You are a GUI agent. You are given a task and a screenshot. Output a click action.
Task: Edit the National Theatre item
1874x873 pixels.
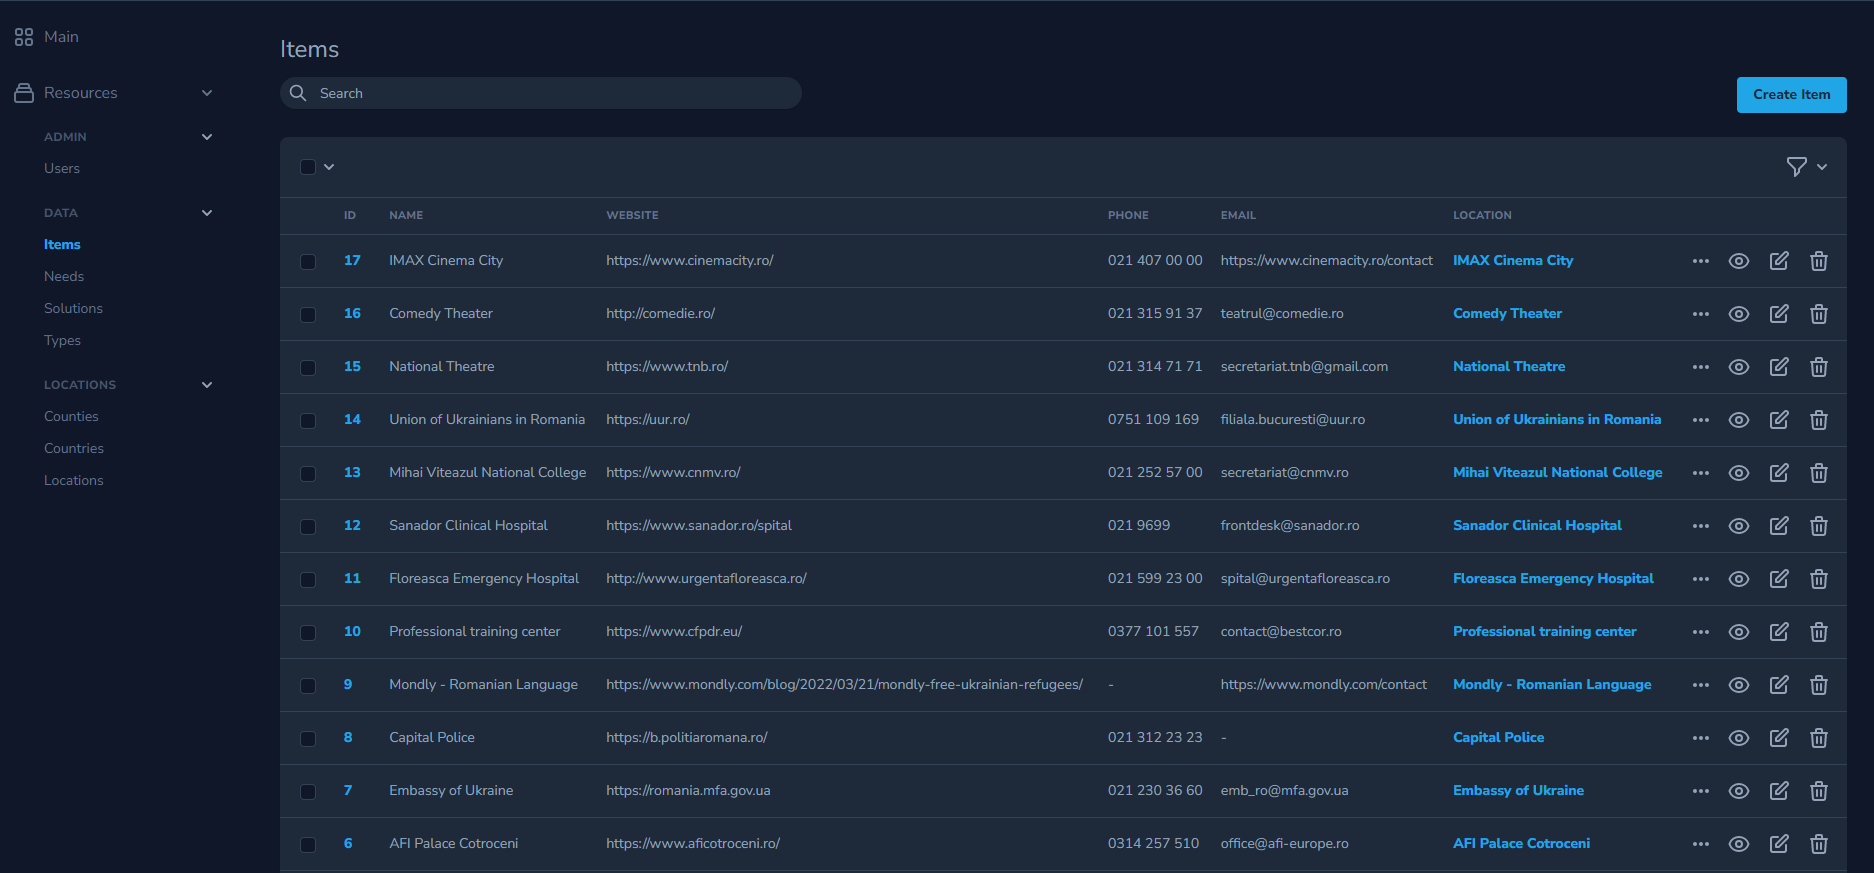tap(1779, 367)
